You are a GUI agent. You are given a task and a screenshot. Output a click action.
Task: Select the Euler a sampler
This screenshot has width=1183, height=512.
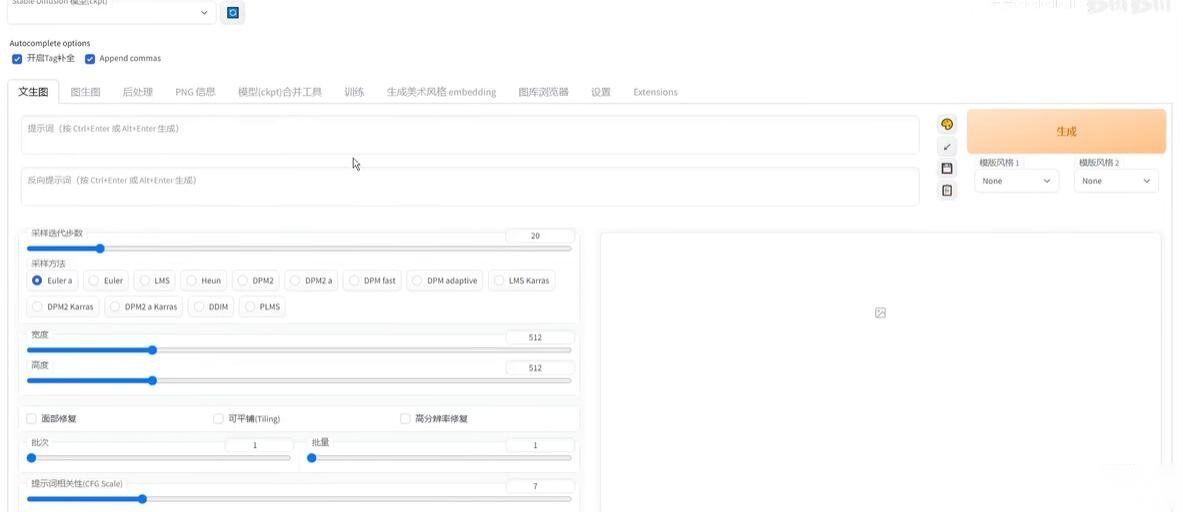tap(52, 281)
